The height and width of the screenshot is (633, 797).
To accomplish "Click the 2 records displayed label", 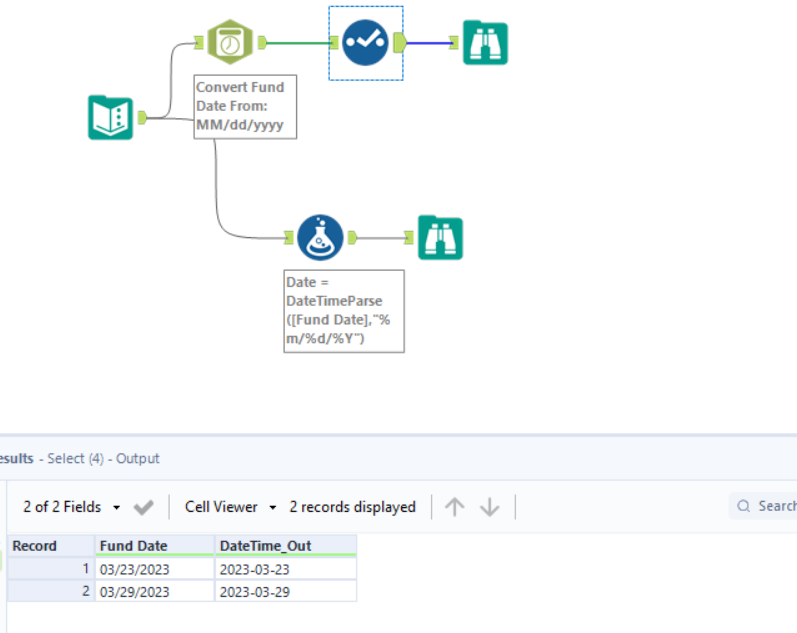I will tap(353, 507).
